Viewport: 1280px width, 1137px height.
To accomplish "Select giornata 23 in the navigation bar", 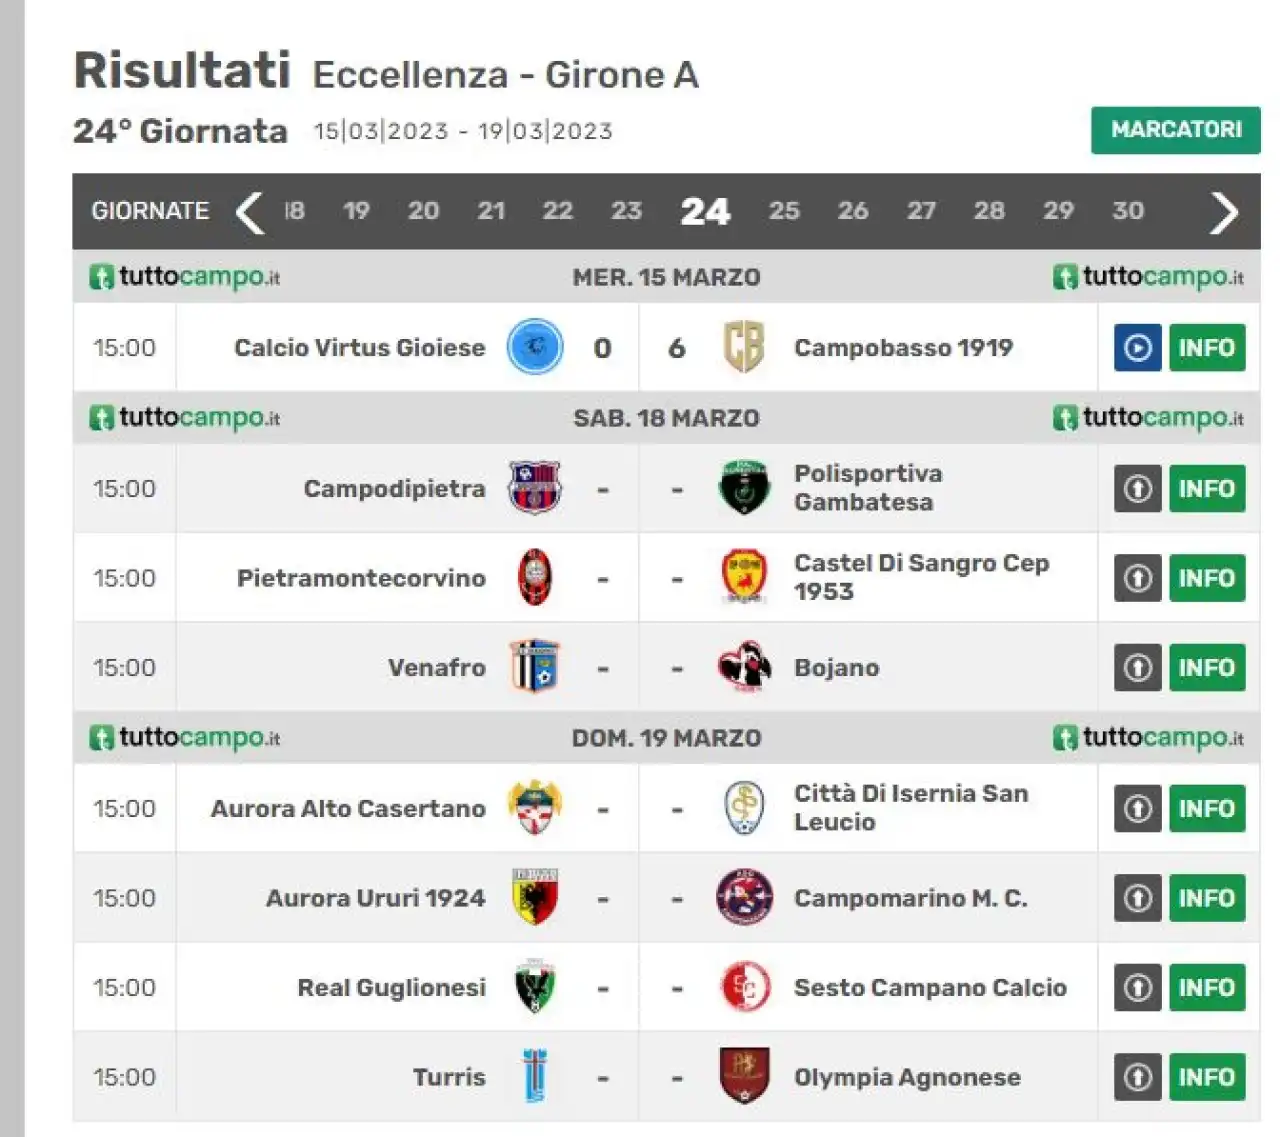I will [x=626, y=211].
